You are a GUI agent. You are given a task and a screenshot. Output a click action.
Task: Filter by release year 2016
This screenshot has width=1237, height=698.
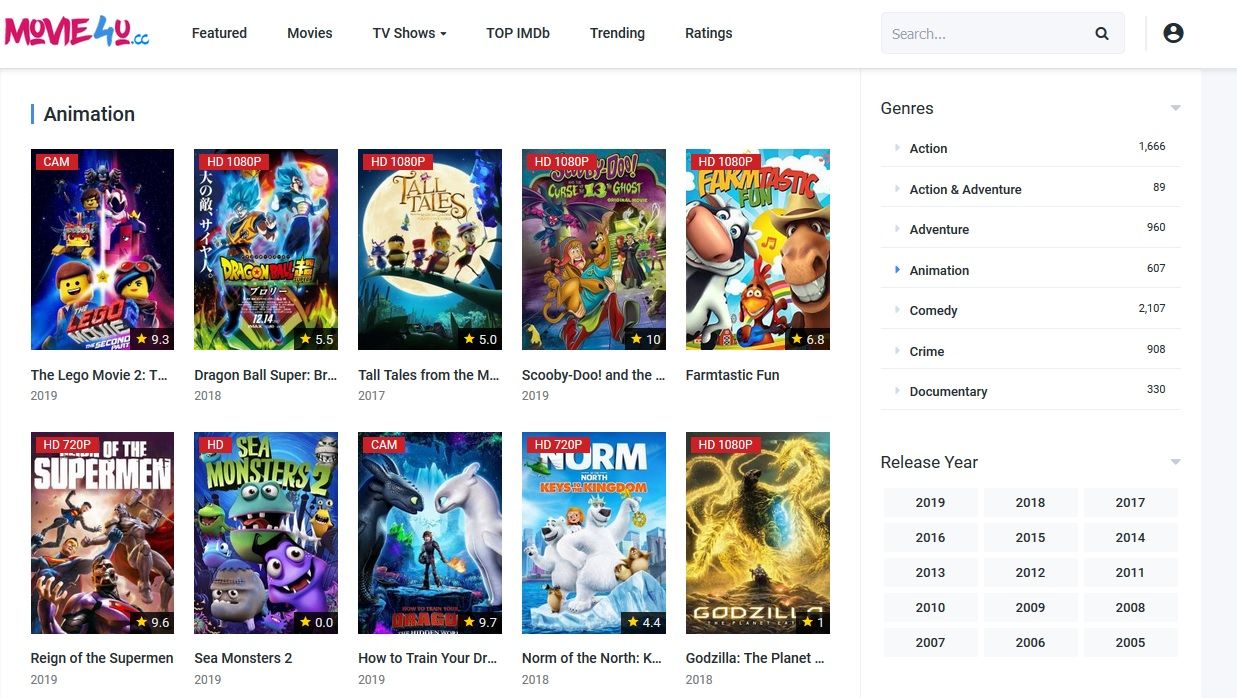pyautogui.click(x=930, y=537)
